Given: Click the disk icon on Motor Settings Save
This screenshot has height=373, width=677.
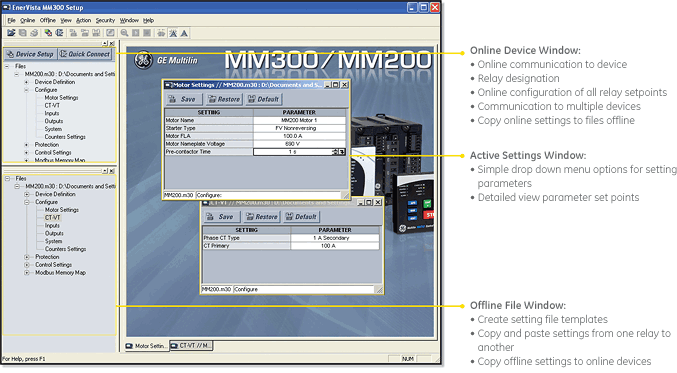Looking at the screenshot, I should pos(173,99).
